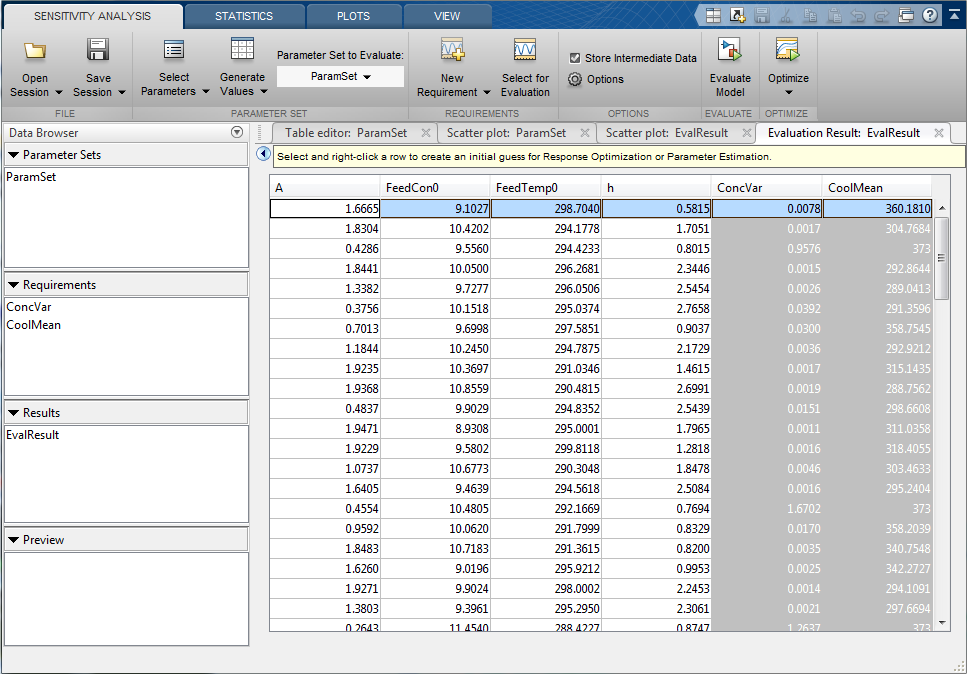Screen dimensions: 967x674
Task: Click the Save Session icon
Action: [98, 51]
